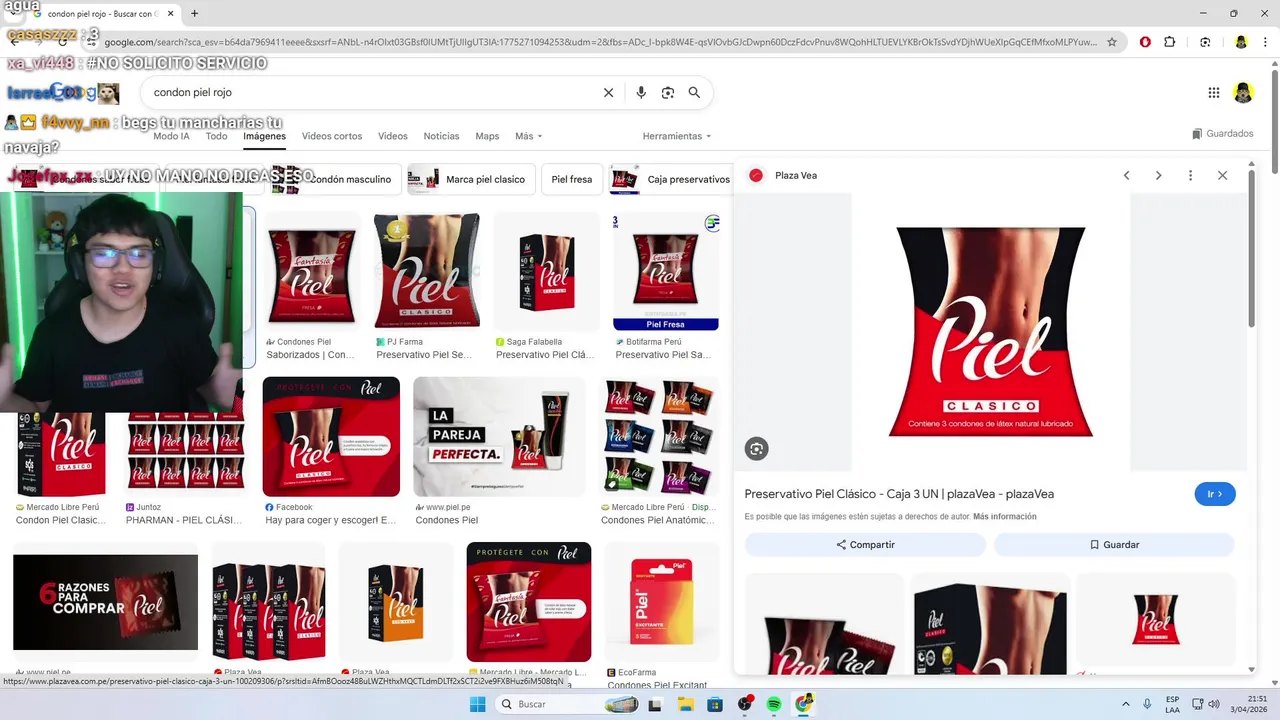Click the Compartir share button
The image size is (1280, 720).
tap(865, 545)
